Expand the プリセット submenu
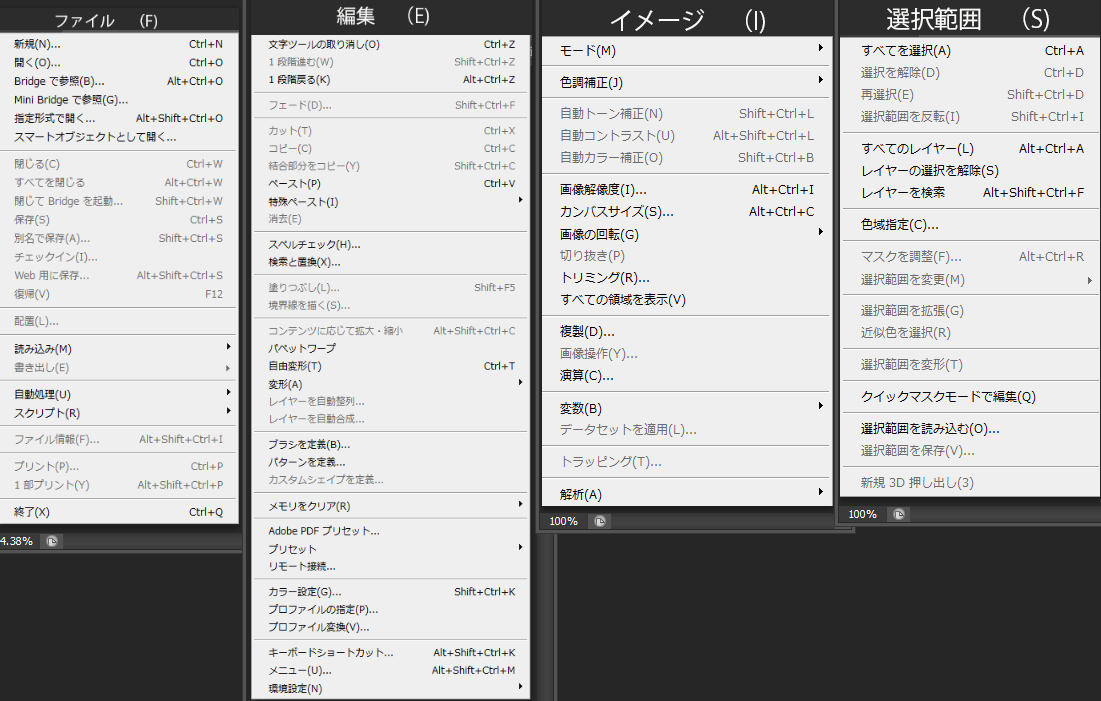The height and width of the screenshot is (701, 1101). click(x=390, y=549)
